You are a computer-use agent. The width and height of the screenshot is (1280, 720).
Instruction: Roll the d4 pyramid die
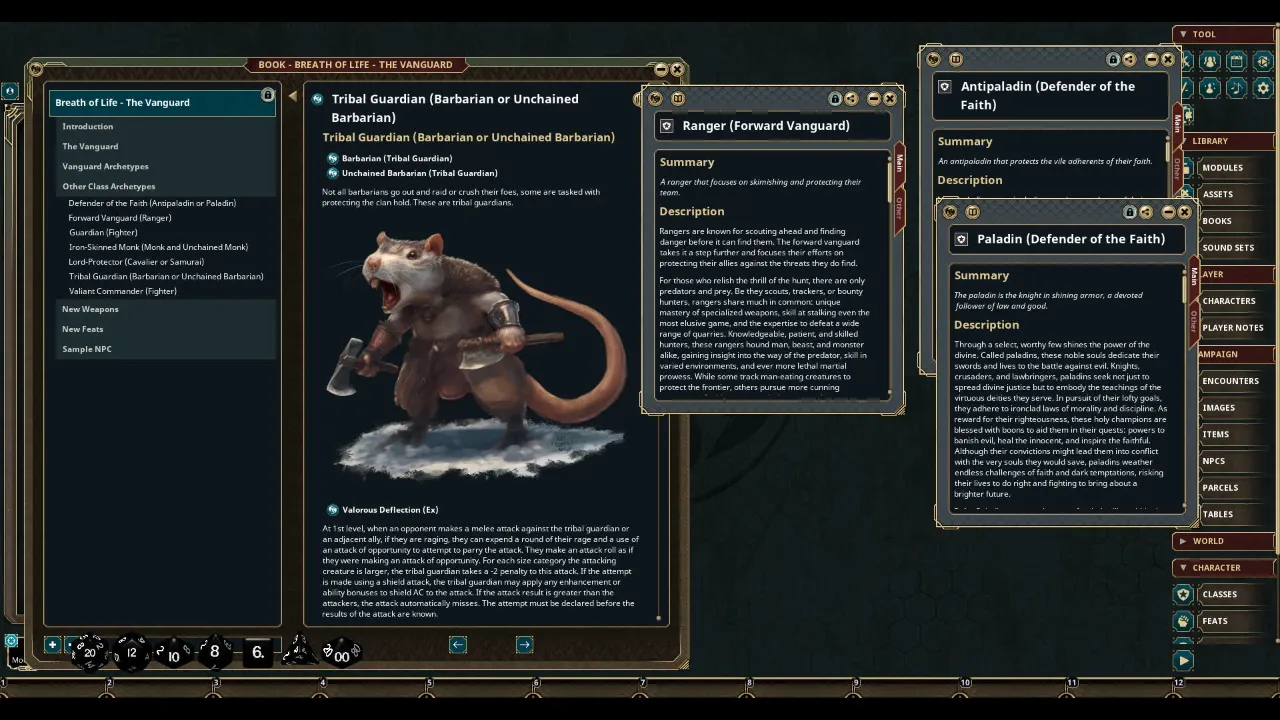(x=298, y=652)
